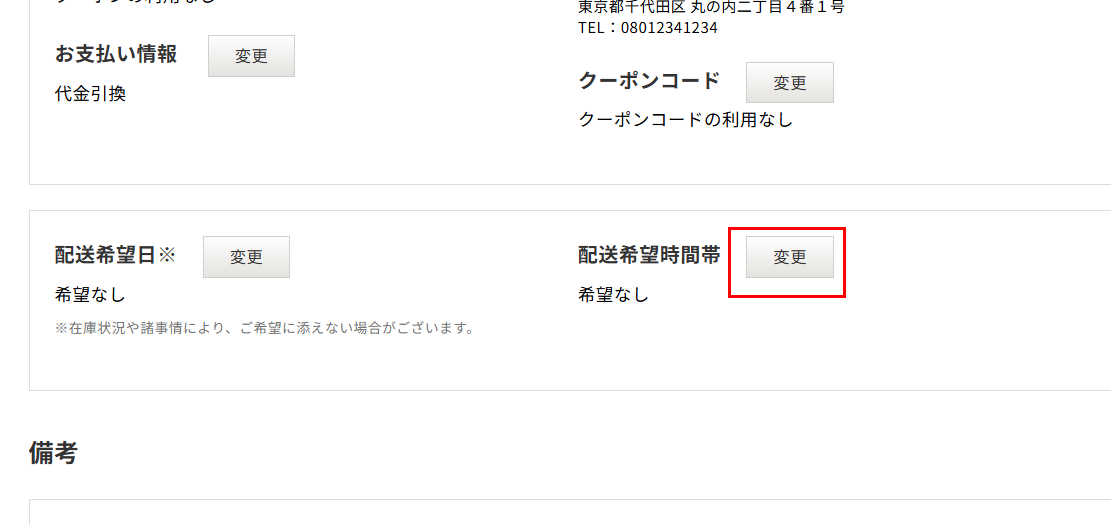Click the 東京都千代田区 address line

711,8
